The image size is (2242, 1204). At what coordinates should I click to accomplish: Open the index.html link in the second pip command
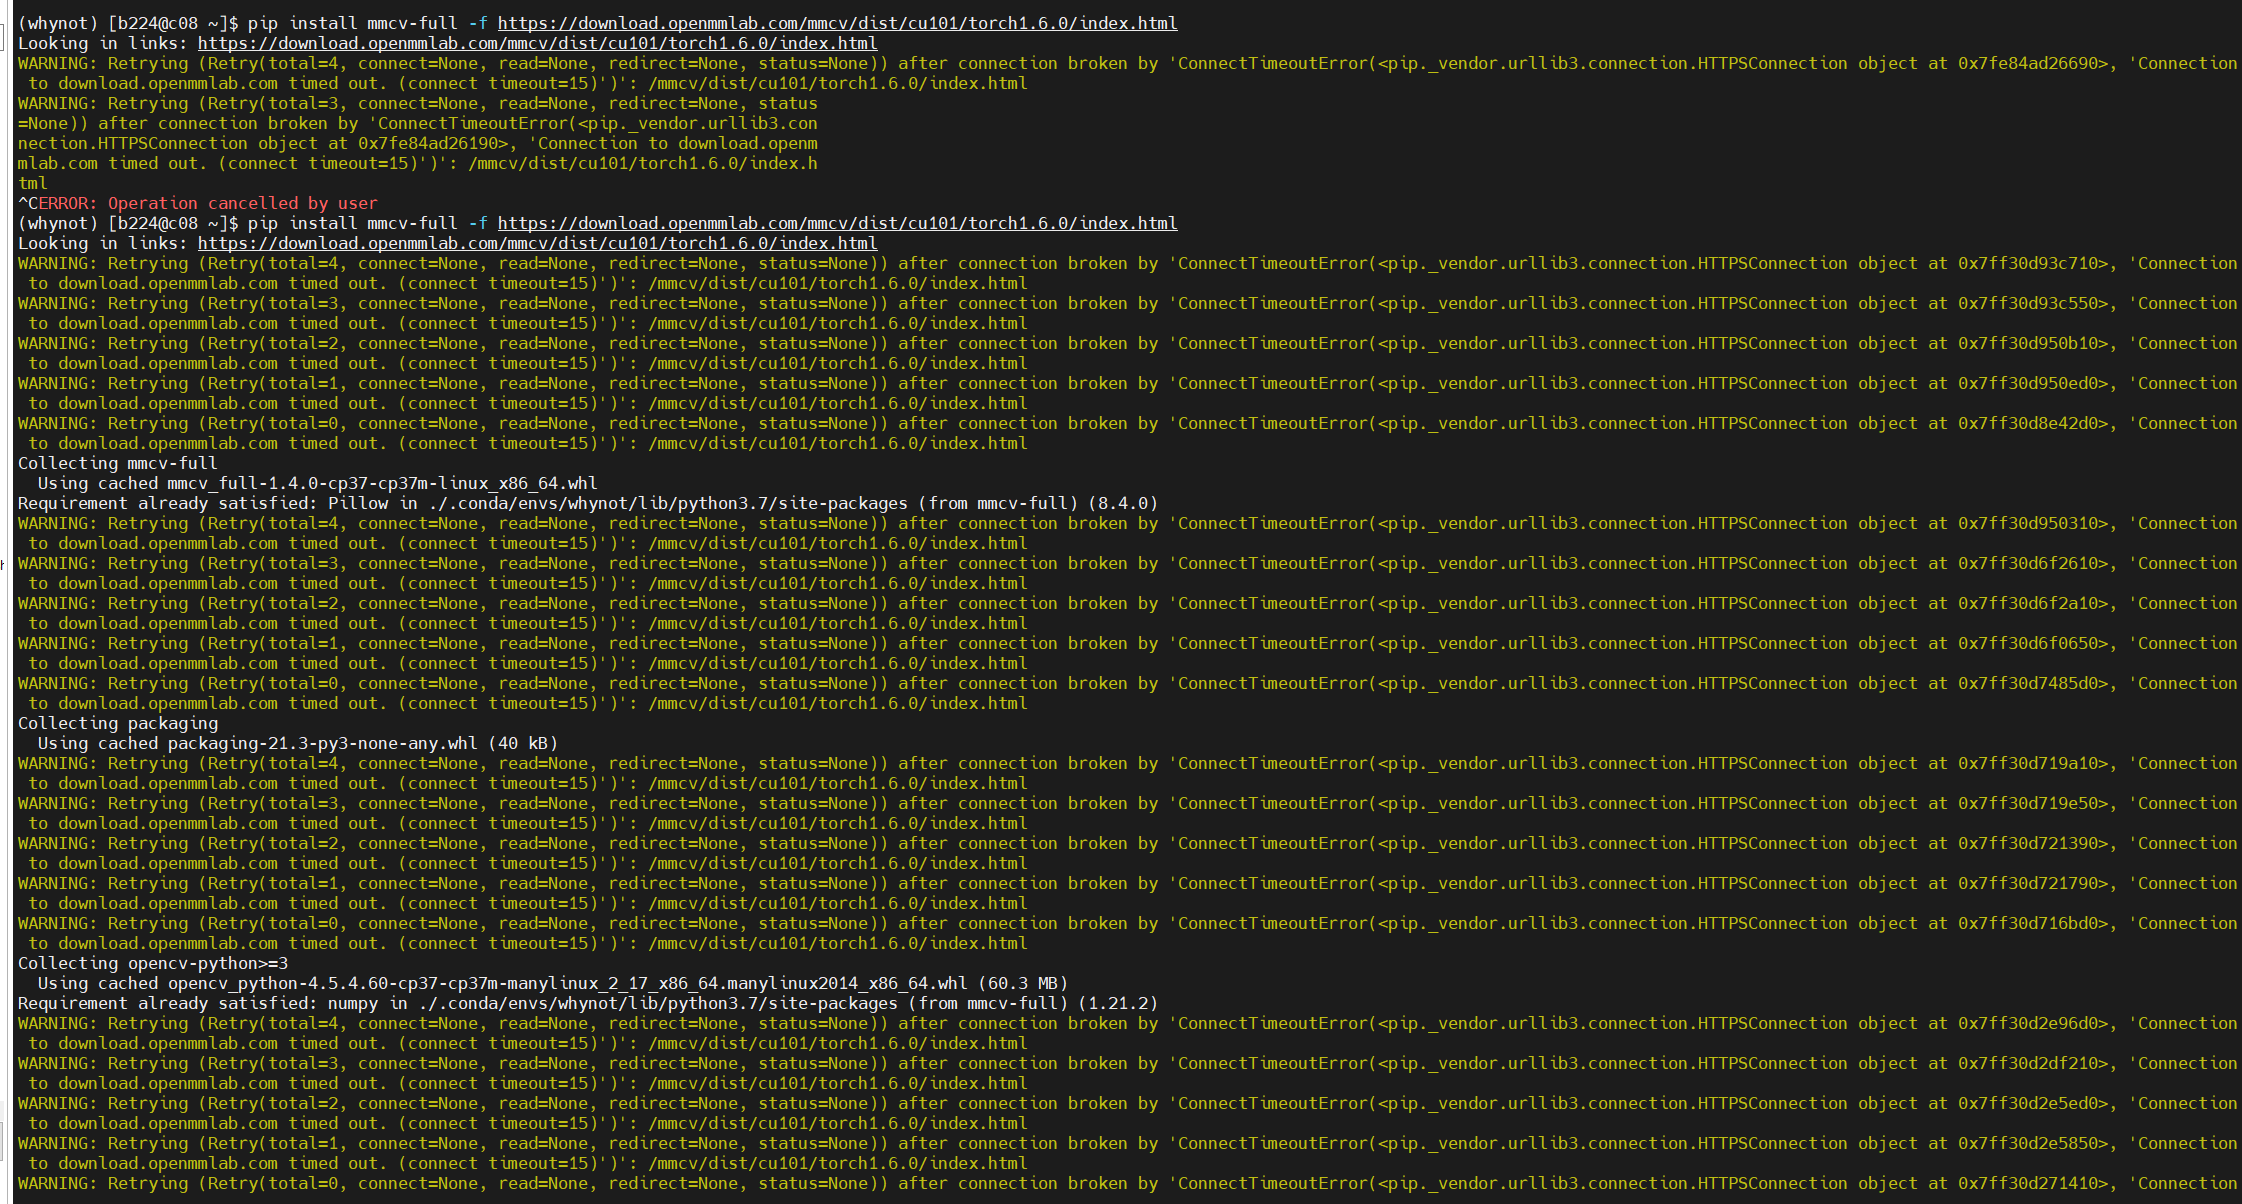(x=838, y=222)
